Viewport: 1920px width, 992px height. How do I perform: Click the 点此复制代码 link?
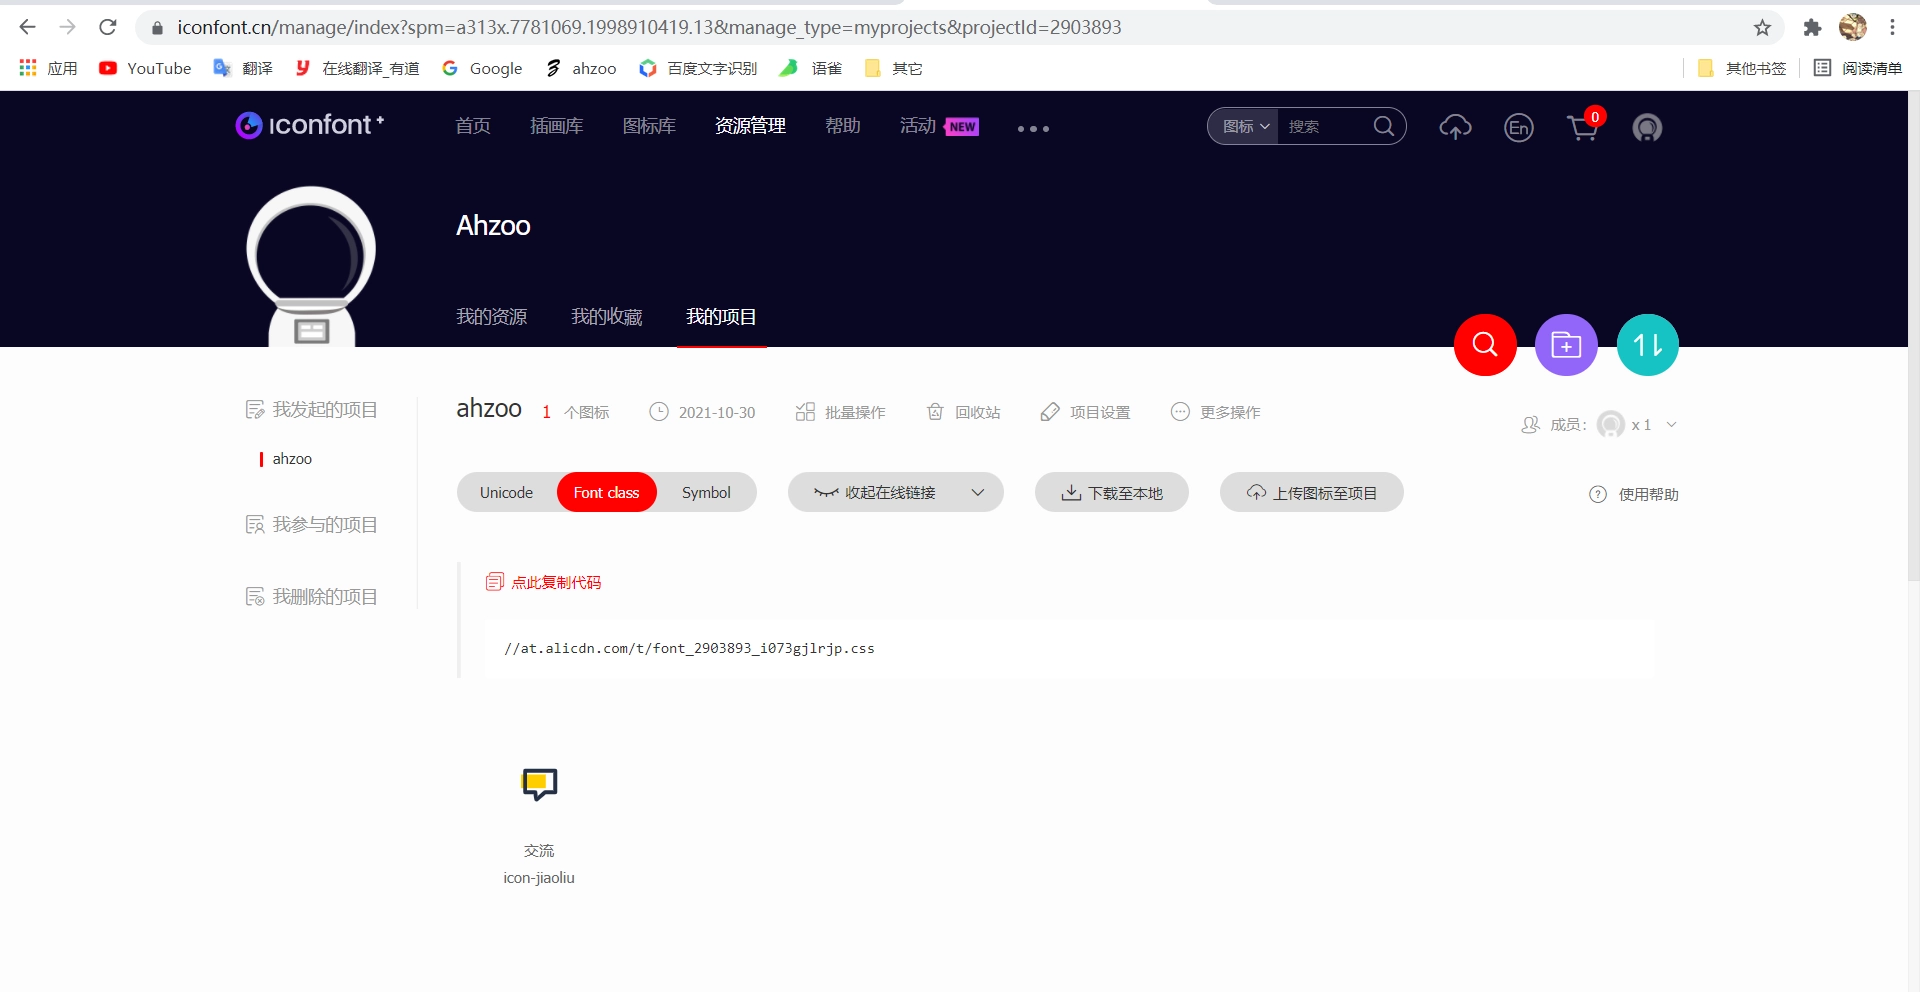555,582
